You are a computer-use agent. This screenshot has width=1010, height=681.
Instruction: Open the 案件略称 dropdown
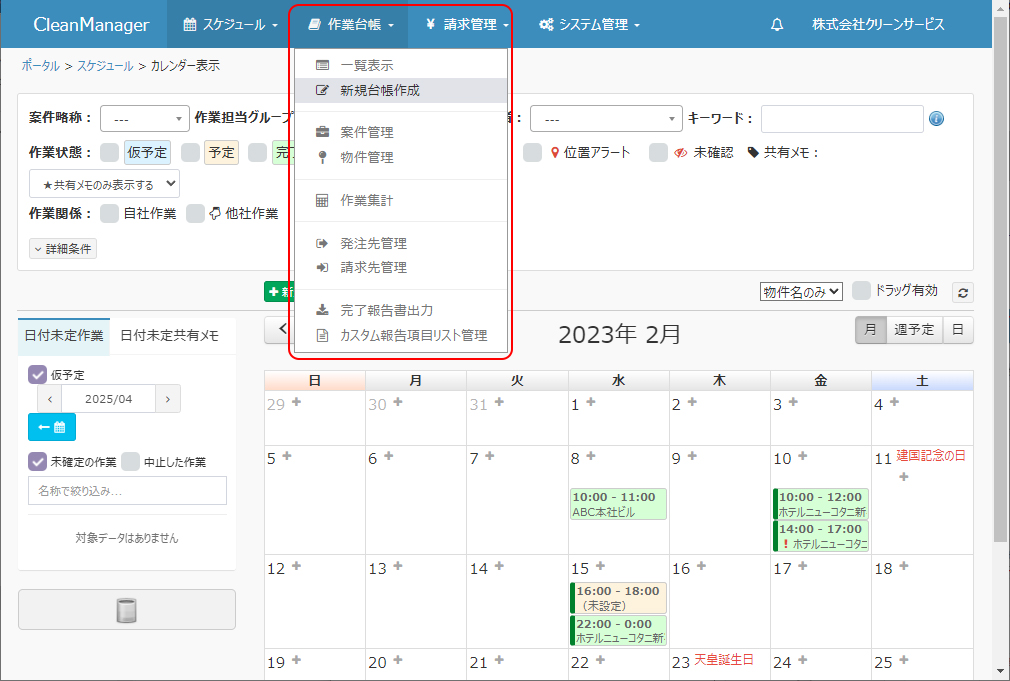pos(144,119)
